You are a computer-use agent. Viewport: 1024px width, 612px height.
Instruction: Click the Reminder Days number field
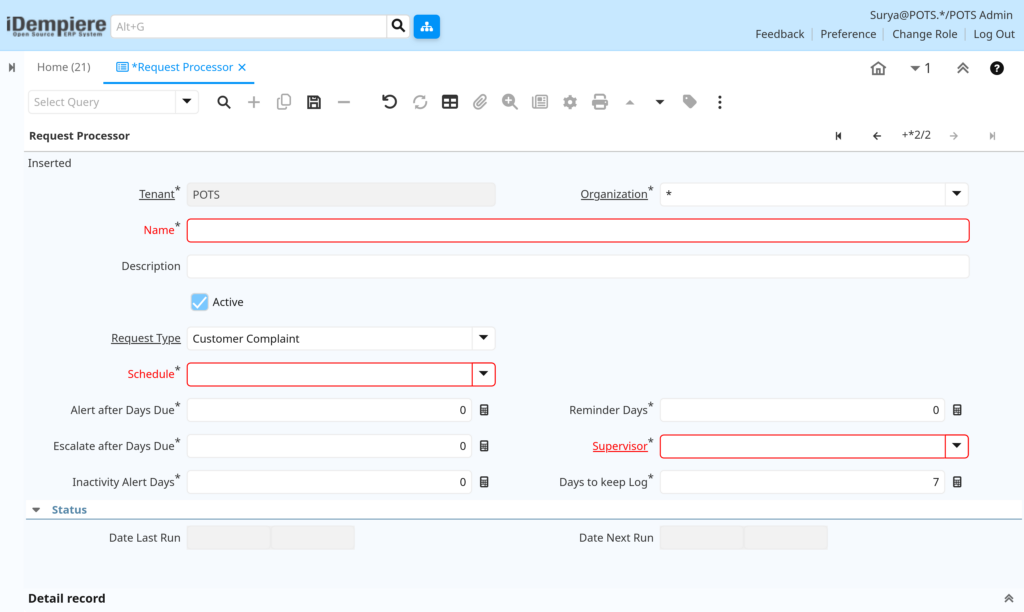802,410
